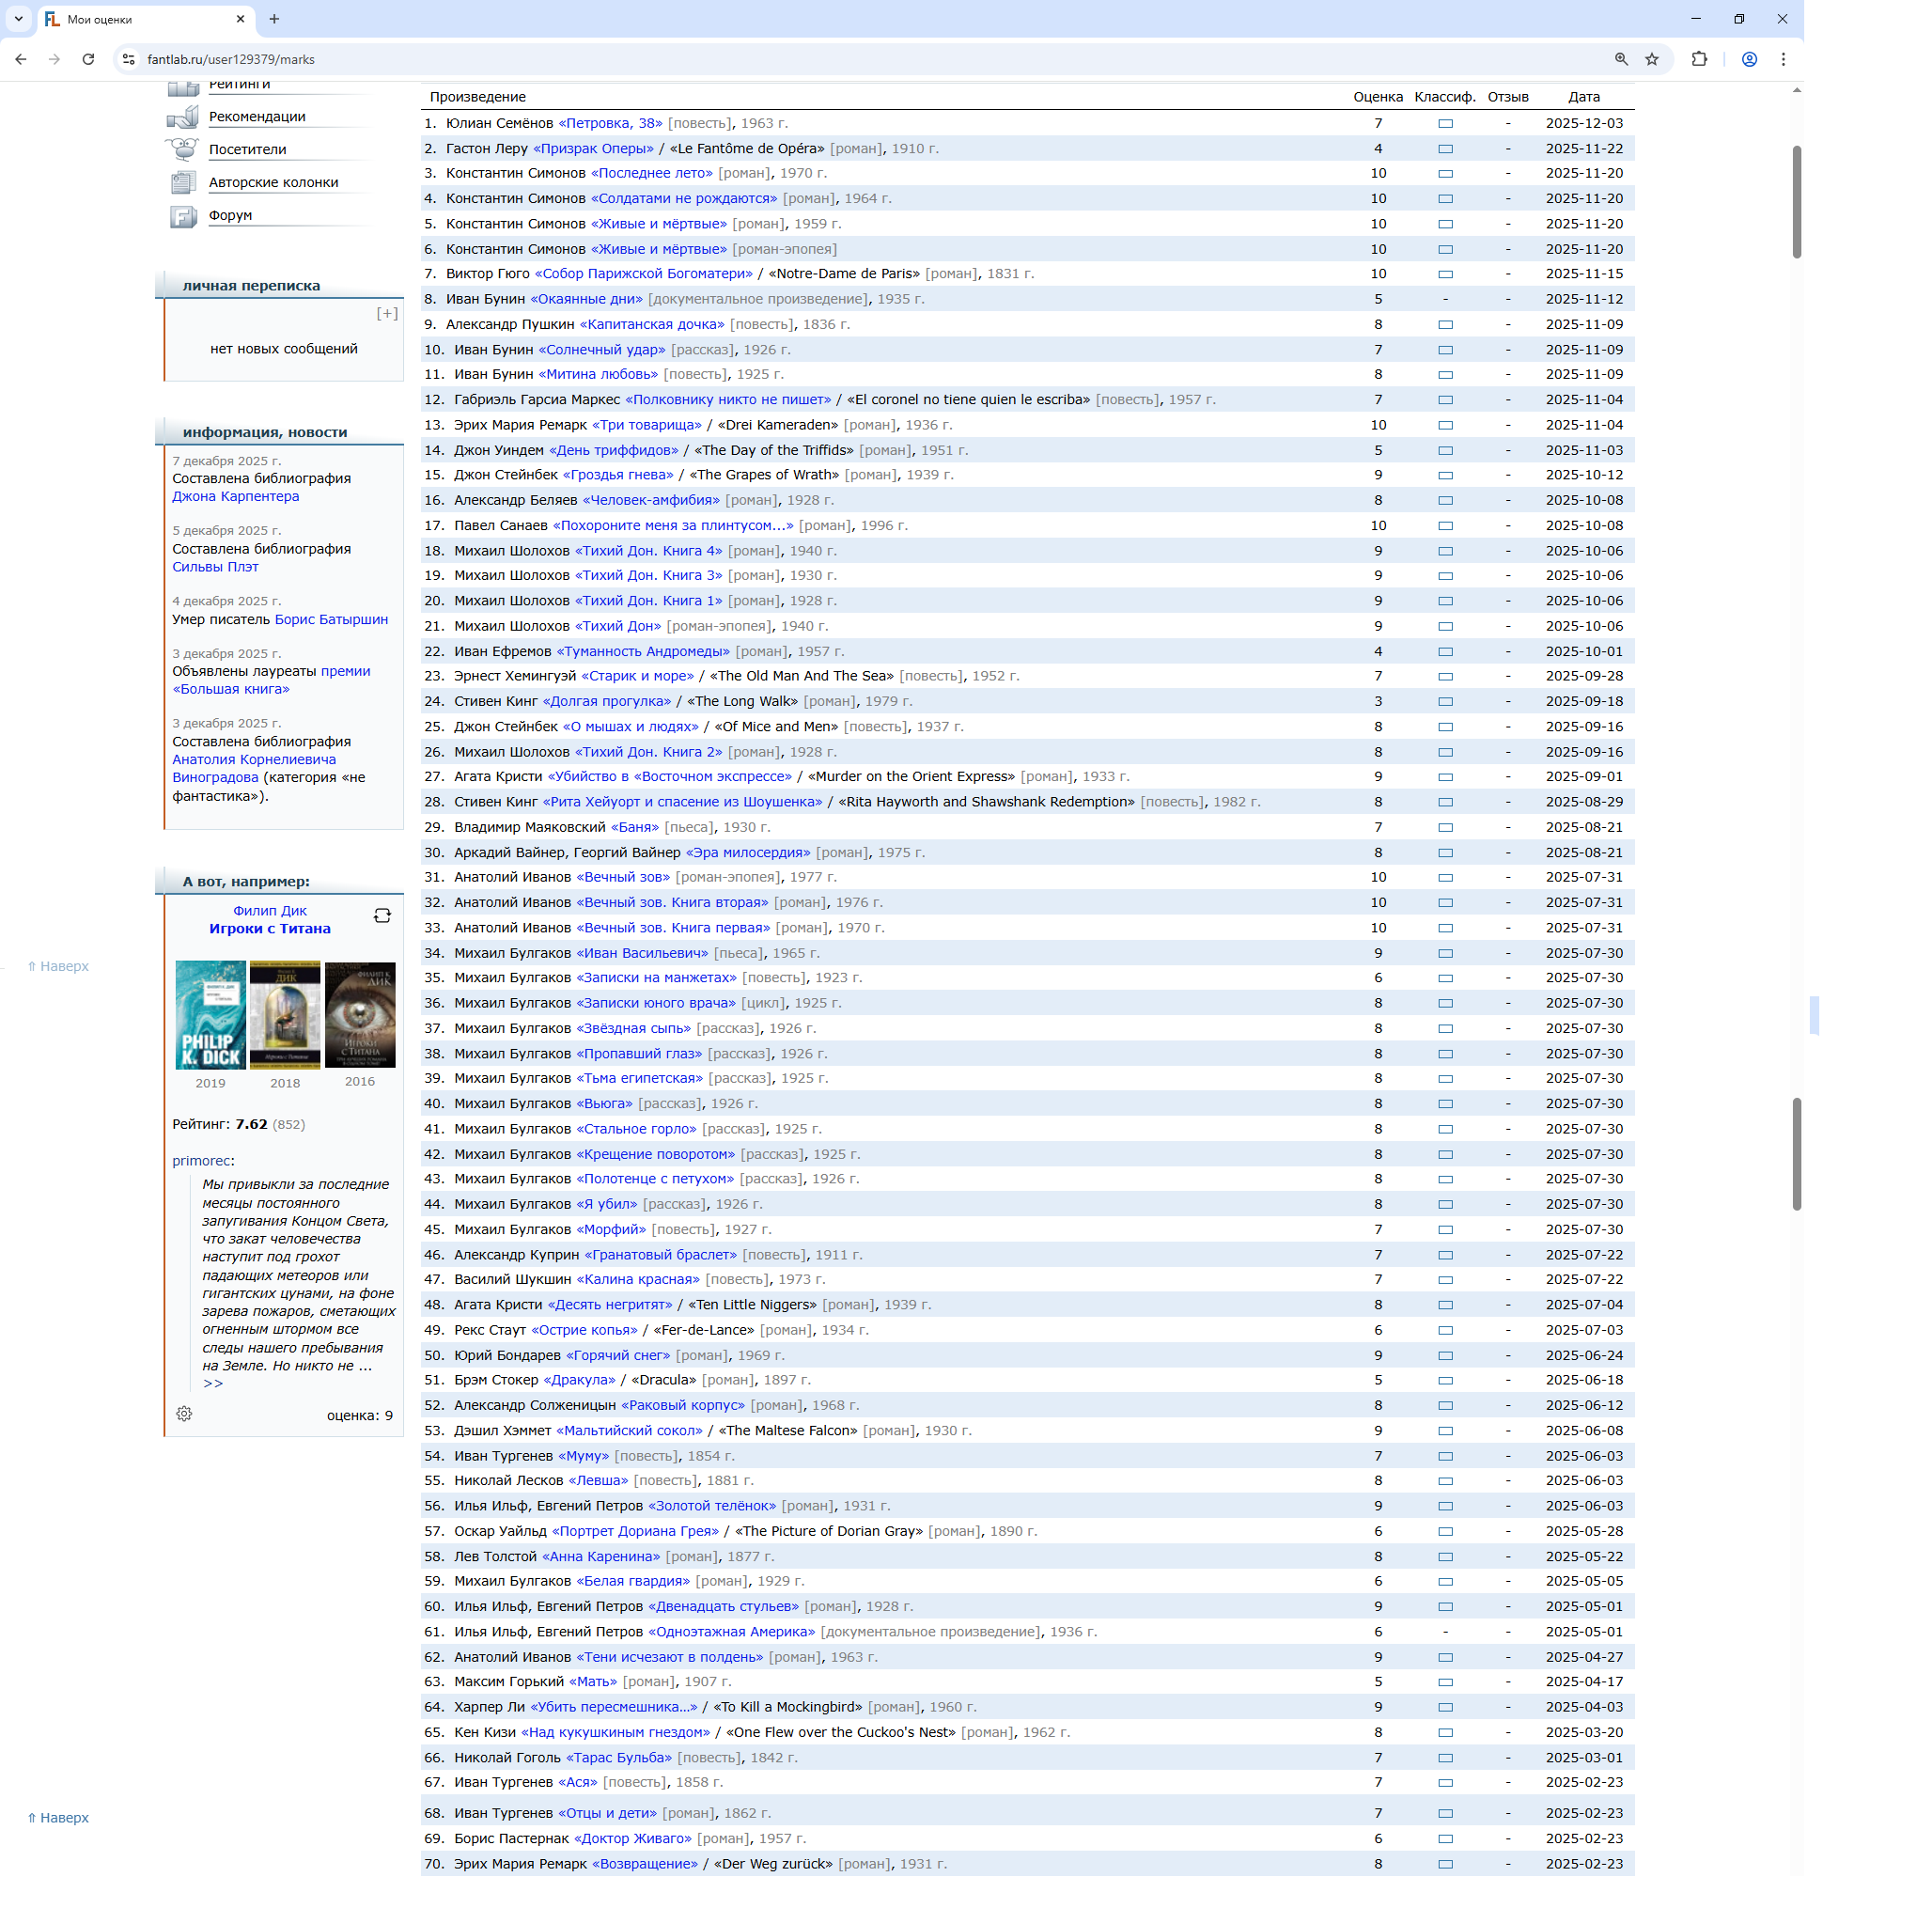Screen dimensions: 1932x1908
Task: Bookmark this page with star icon
Action: click(1652, 60)
